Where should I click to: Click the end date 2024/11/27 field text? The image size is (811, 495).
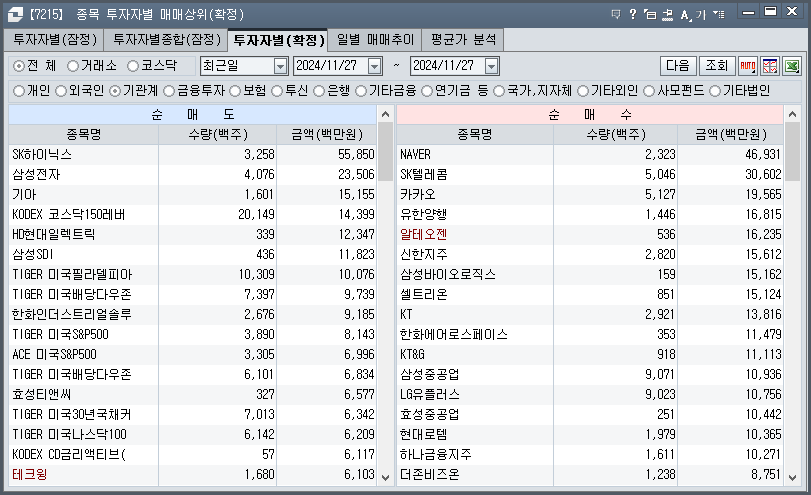(444, 66)
